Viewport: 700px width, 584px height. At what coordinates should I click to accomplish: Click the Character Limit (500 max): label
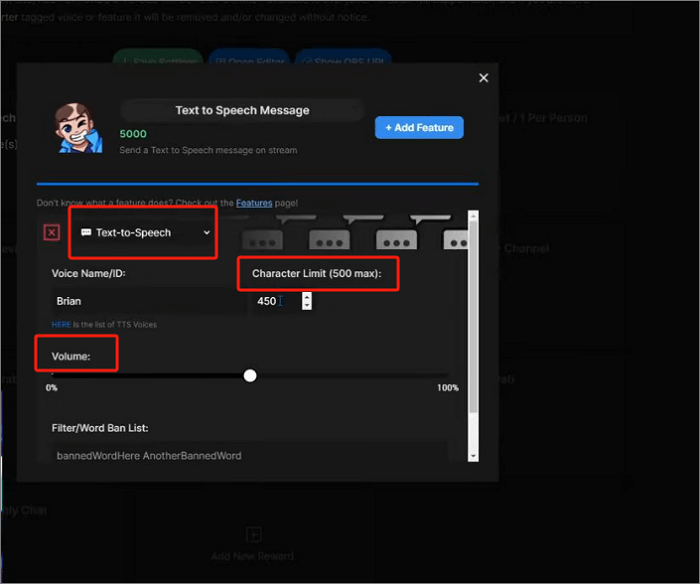(x=317, y=274)
